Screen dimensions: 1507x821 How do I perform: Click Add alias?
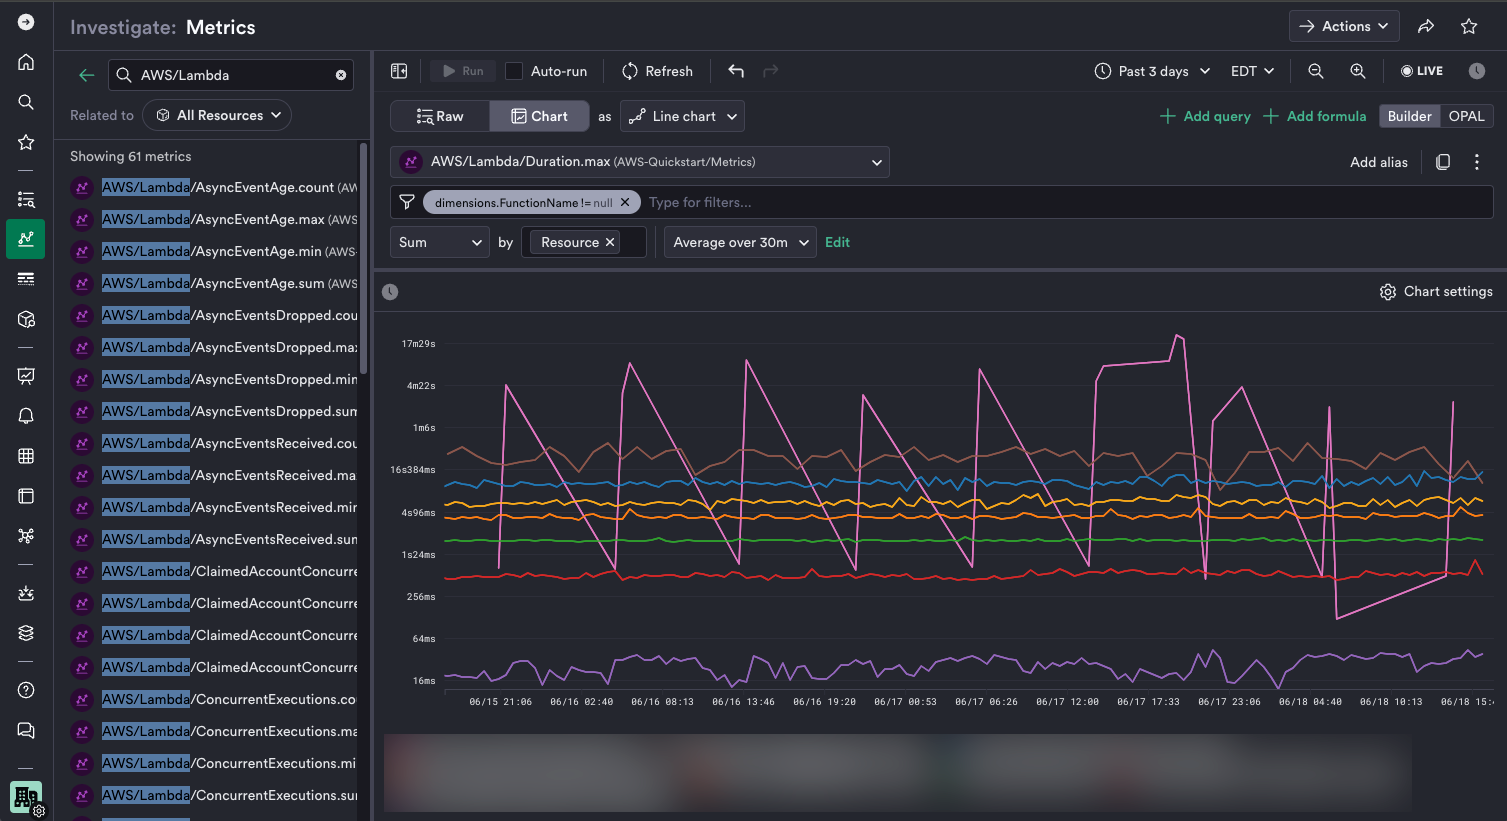(1379, 162)
